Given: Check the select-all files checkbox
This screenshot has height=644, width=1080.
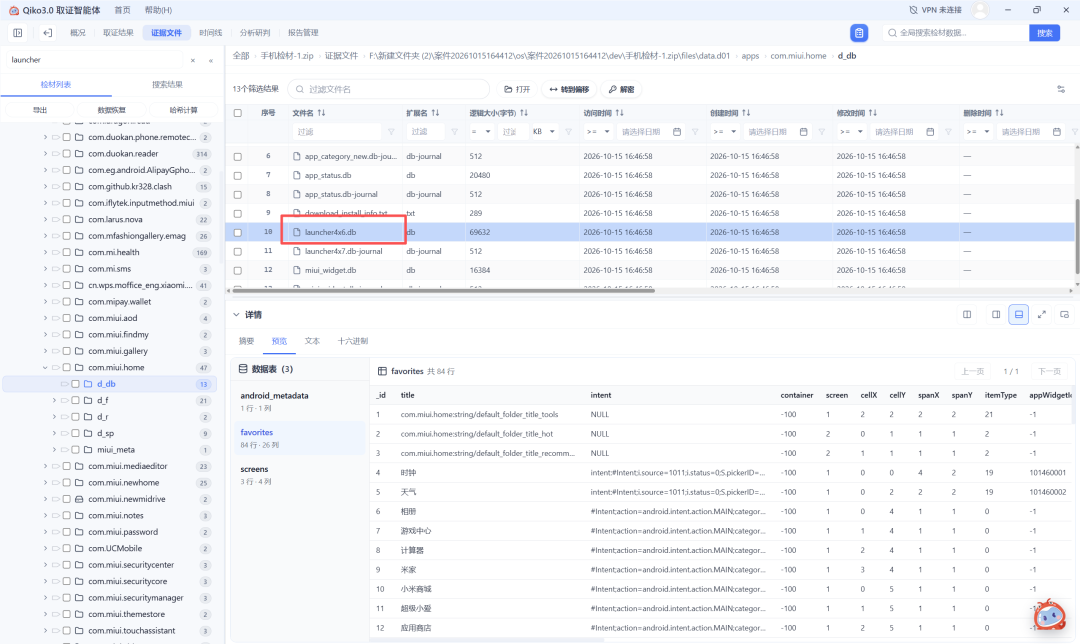Looking at the screenshot, I should 238,113.
